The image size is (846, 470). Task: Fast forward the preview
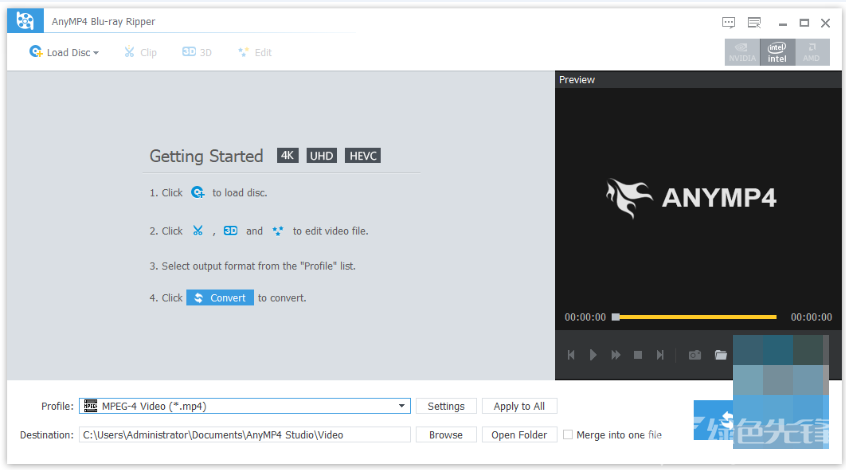pyautogui.click(x=616, y=355)
